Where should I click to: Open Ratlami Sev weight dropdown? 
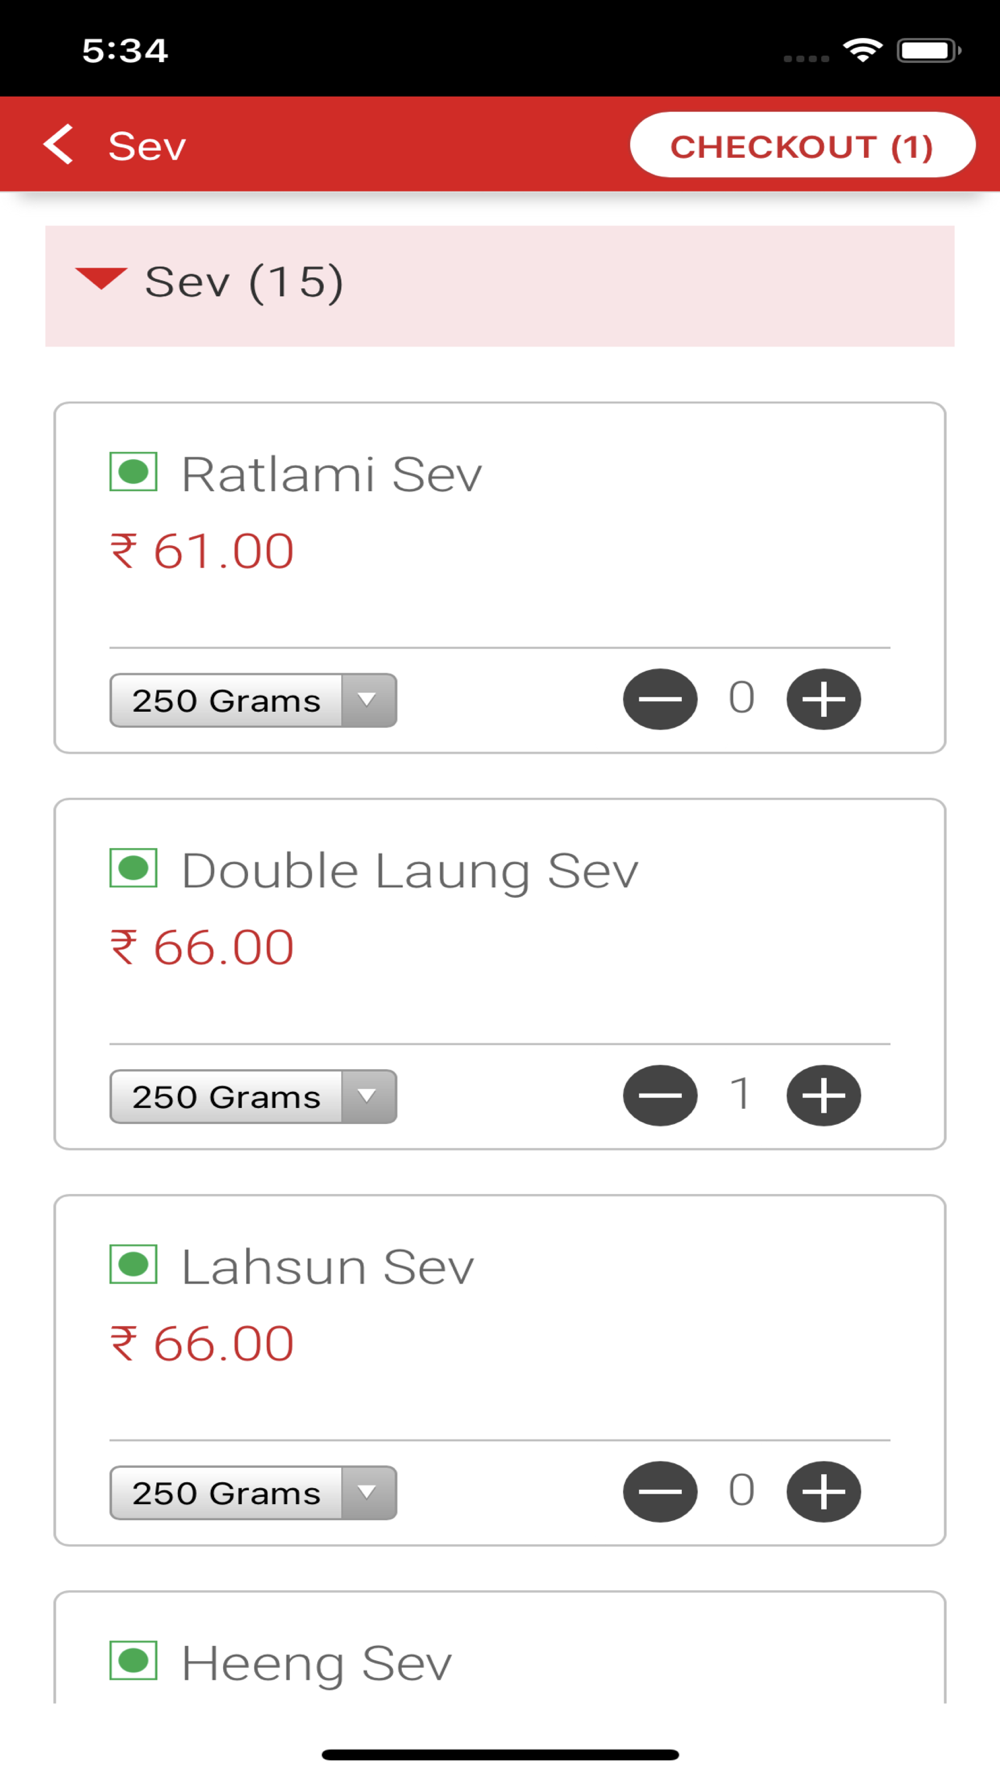coord(253,700)
